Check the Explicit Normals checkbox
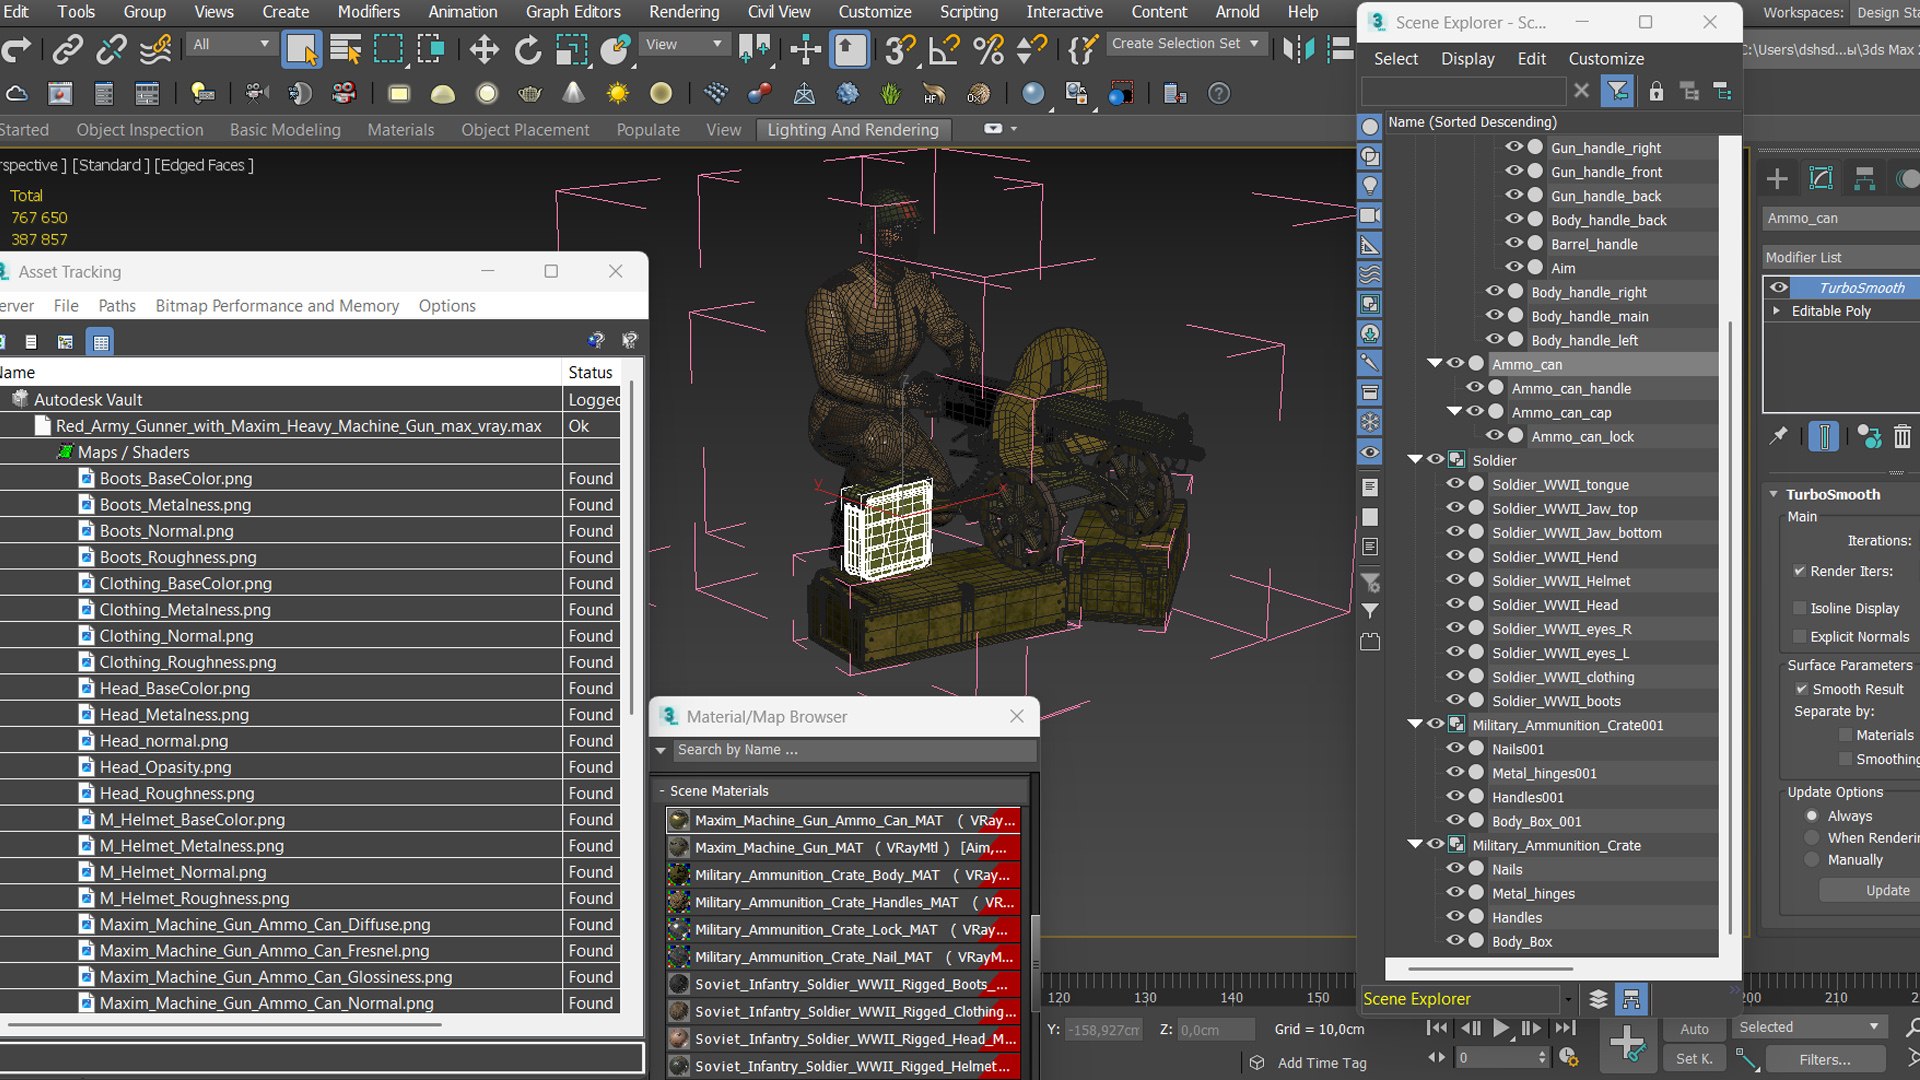1920x1080 pixels. coord(1800,637)
